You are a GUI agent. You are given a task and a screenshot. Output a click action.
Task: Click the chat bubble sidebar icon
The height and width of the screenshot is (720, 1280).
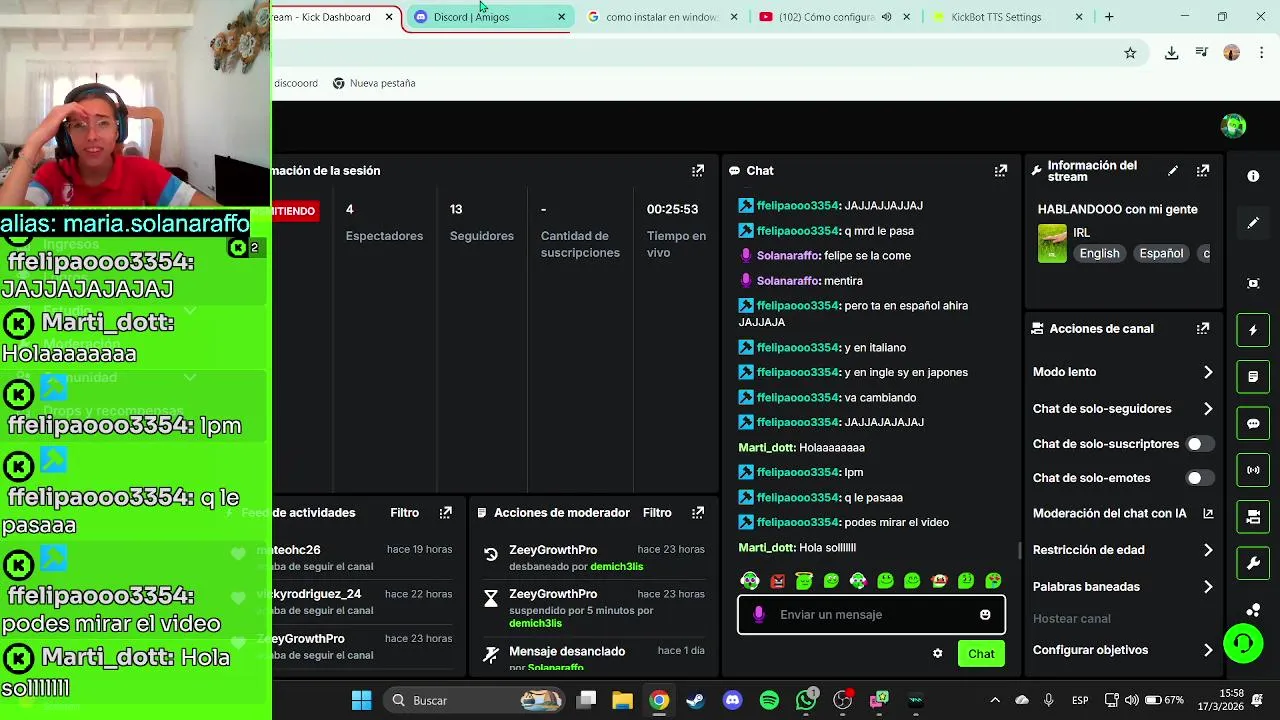1253,424
